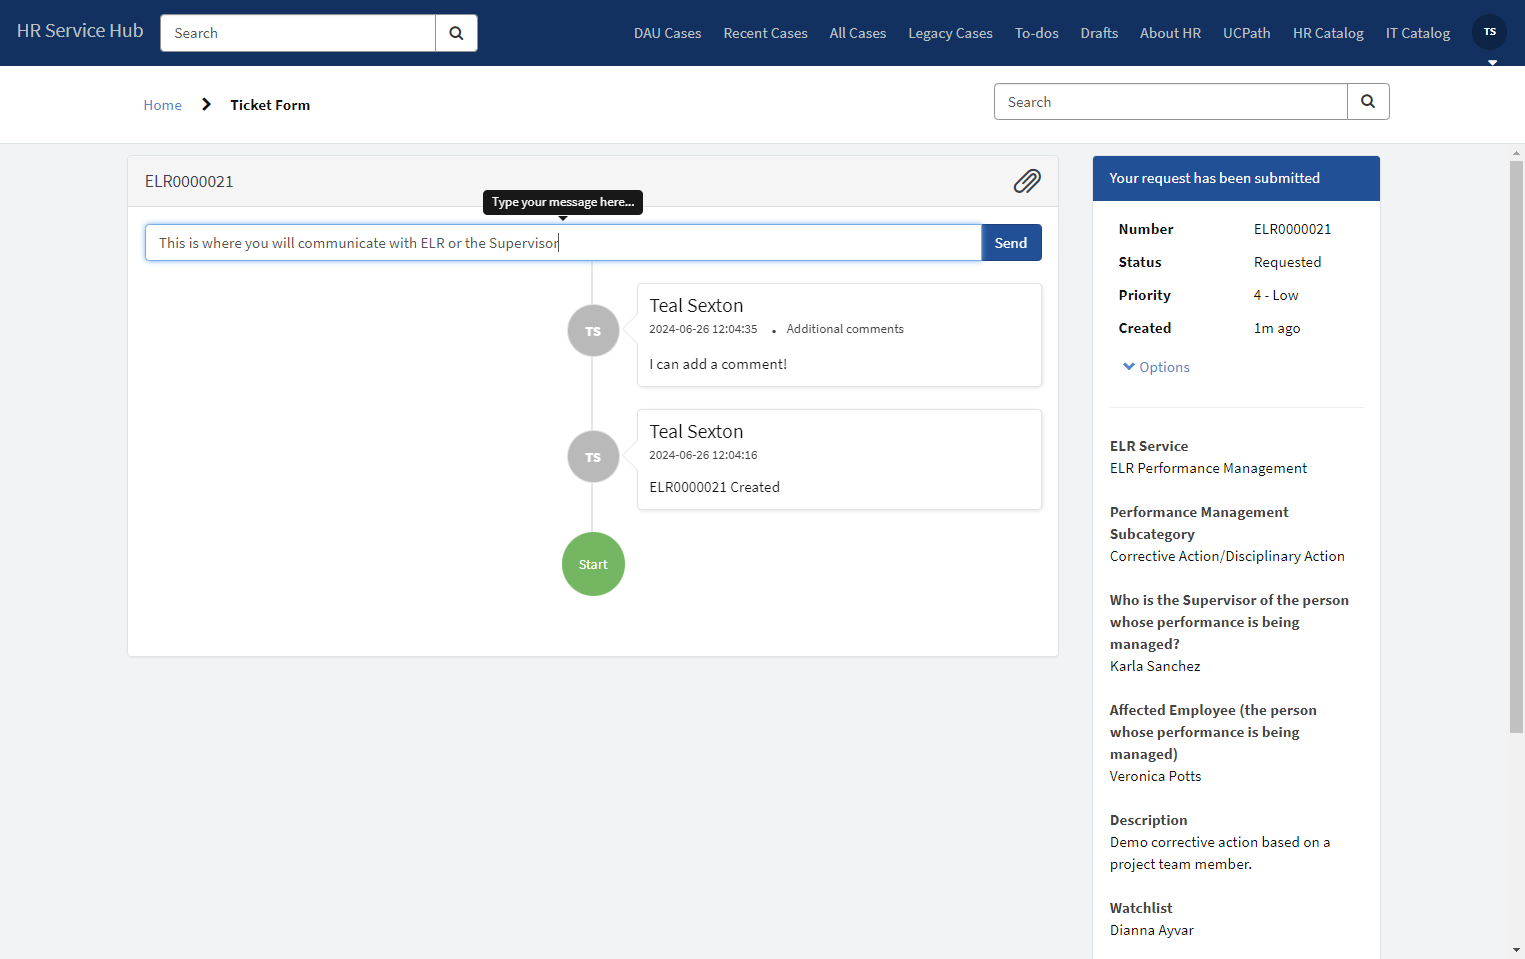Click the 'Requested' status value
This screenshot has height=959, width=1525.
tap(1287, 262)
